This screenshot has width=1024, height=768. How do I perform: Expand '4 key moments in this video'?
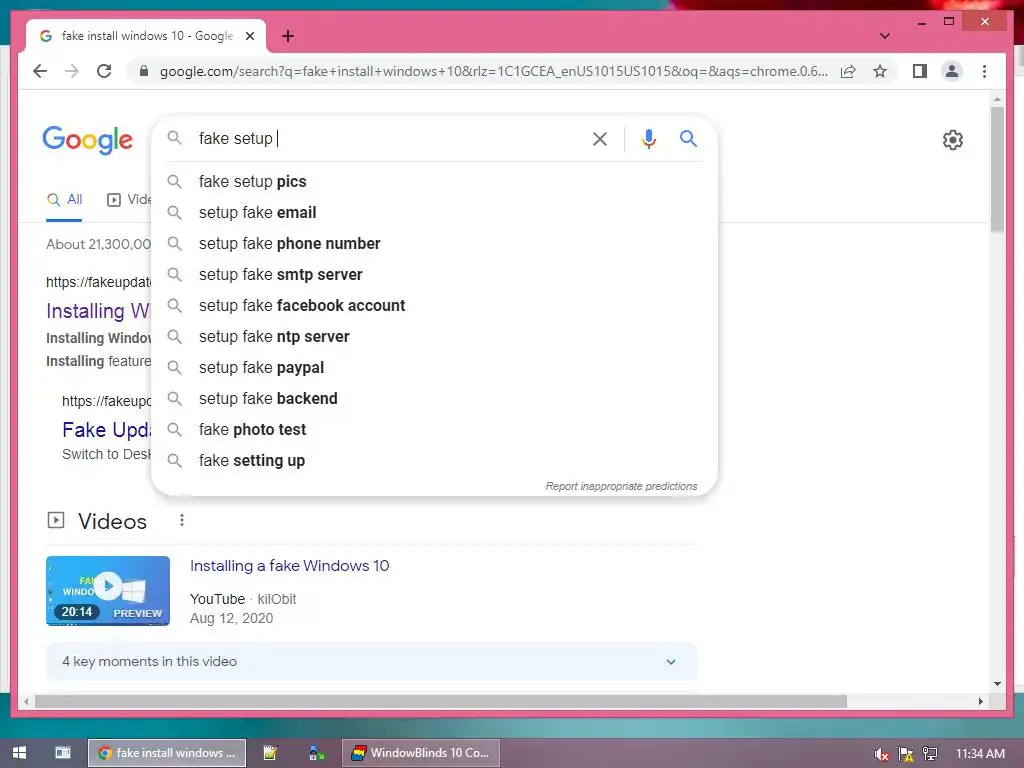[x=372, y=662]
